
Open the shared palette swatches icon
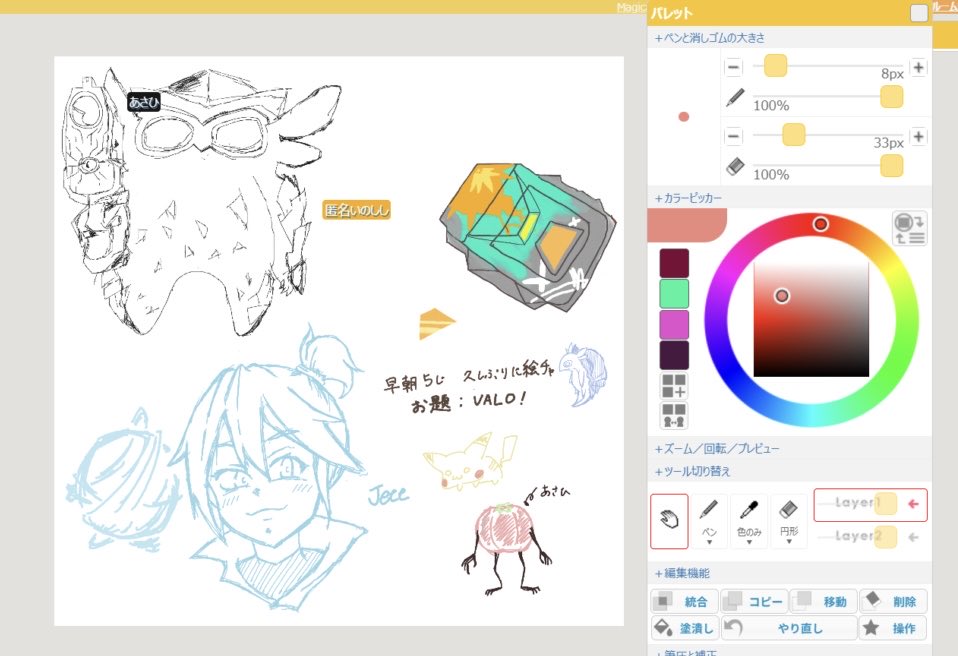[674, 415]
